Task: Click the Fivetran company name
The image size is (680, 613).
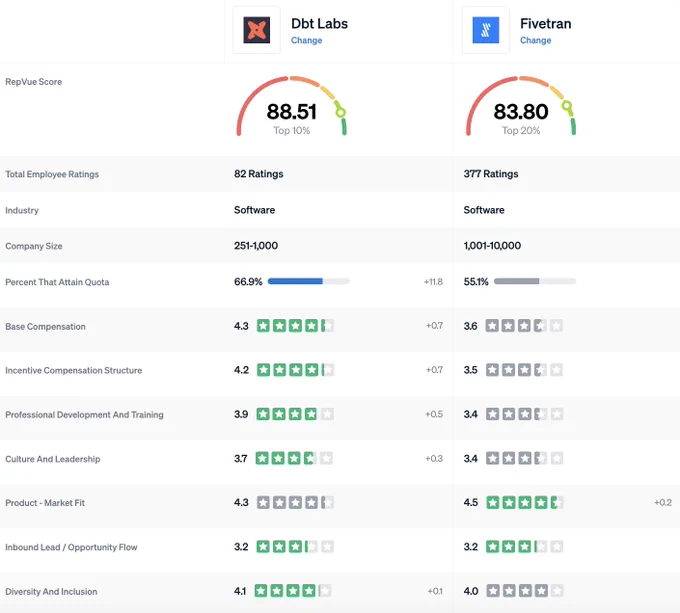Action: point(546,23)
